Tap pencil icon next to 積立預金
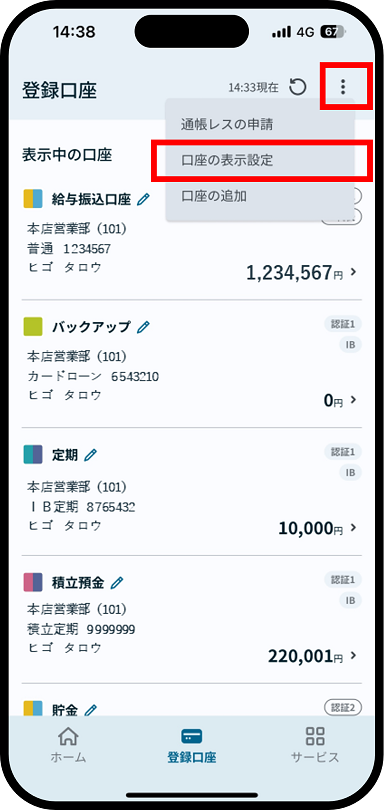This screenshot has width=384, height=810. [117, 583]
